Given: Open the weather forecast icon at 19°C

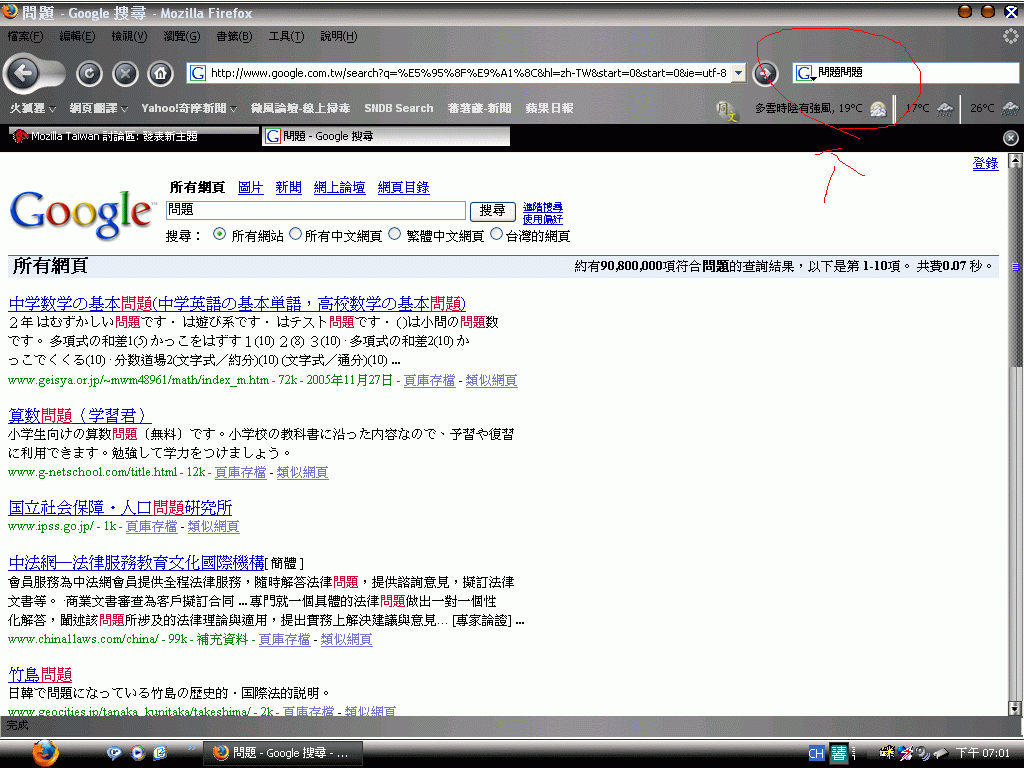Looking at the screenshot, I should [877, 108].
